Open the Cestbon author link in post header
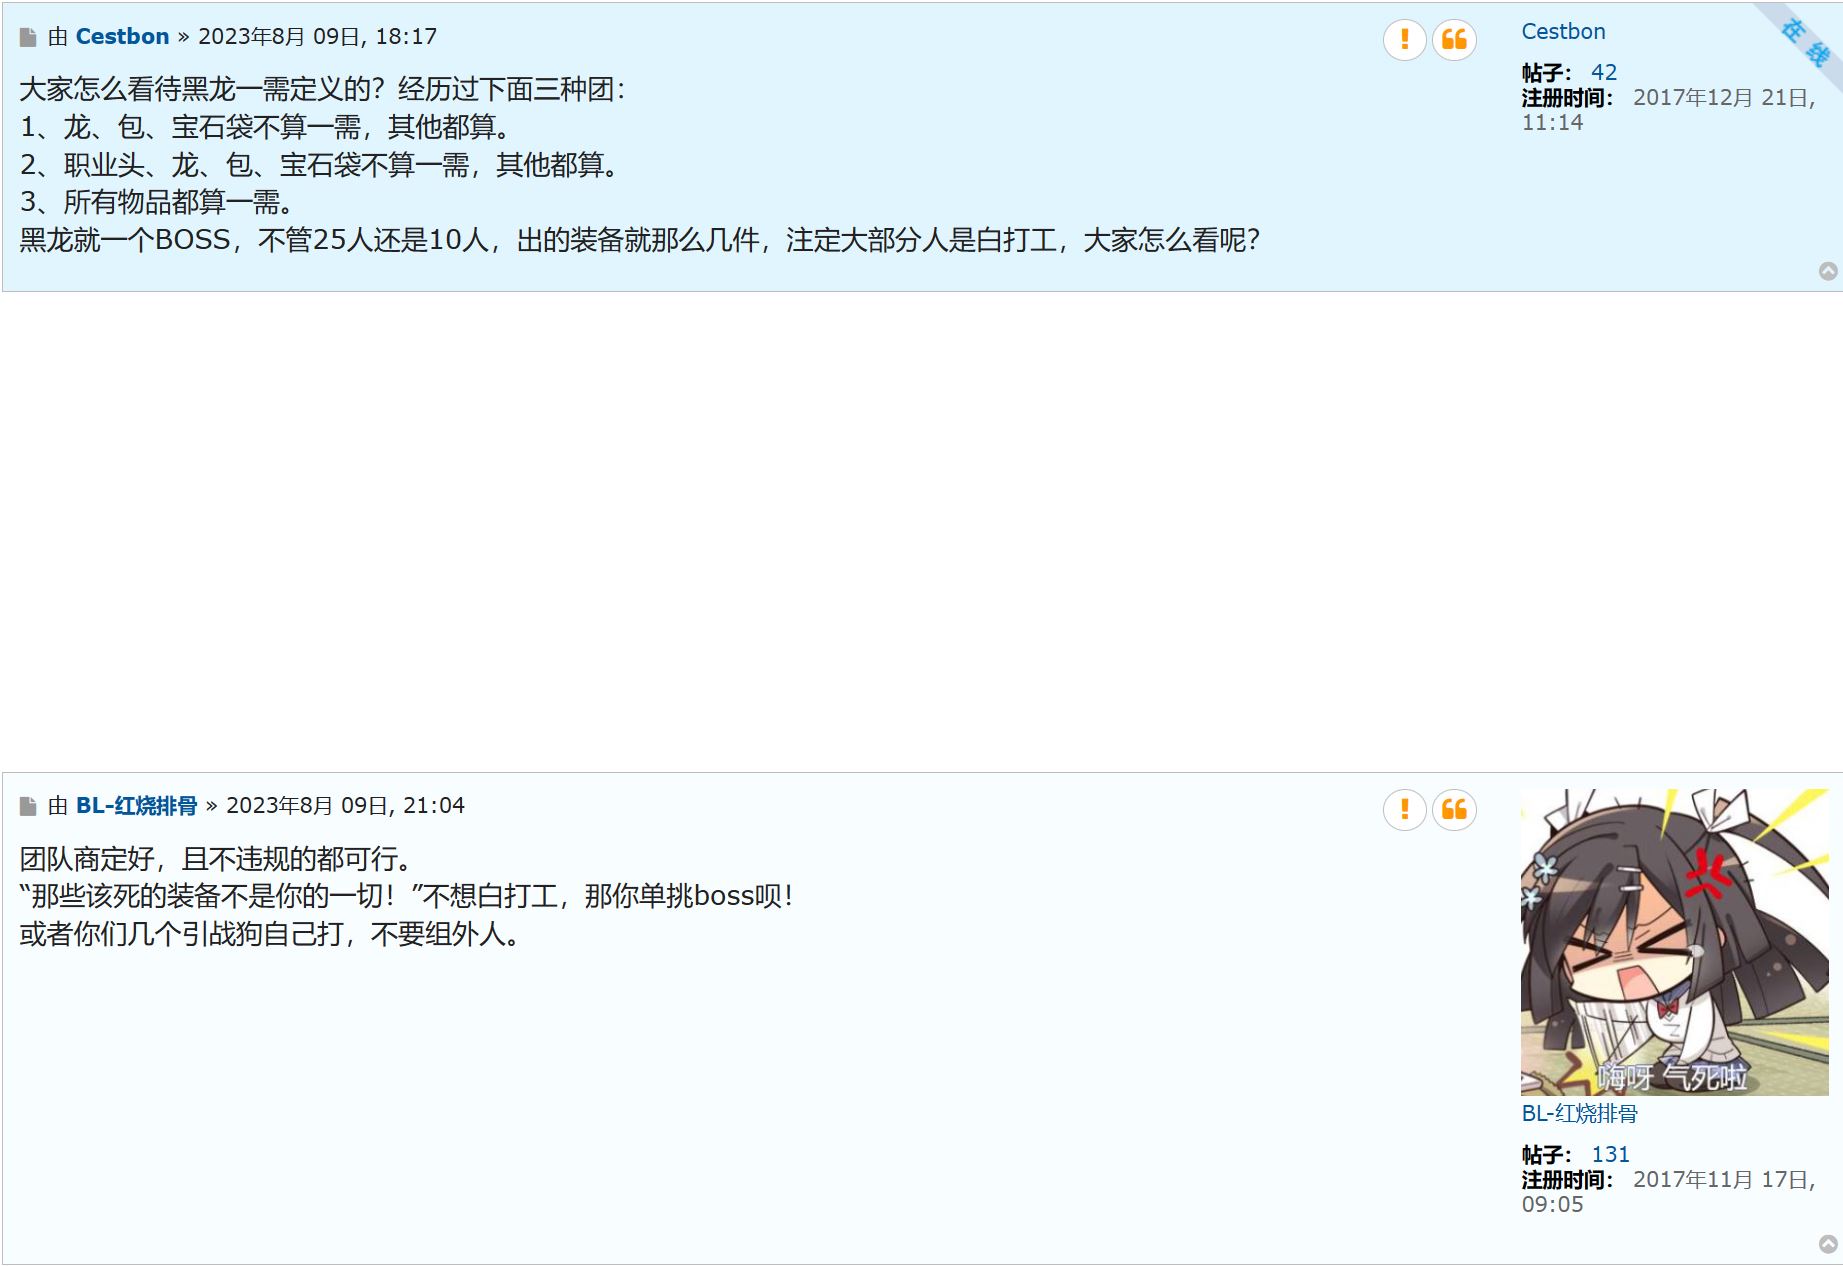 122,37
